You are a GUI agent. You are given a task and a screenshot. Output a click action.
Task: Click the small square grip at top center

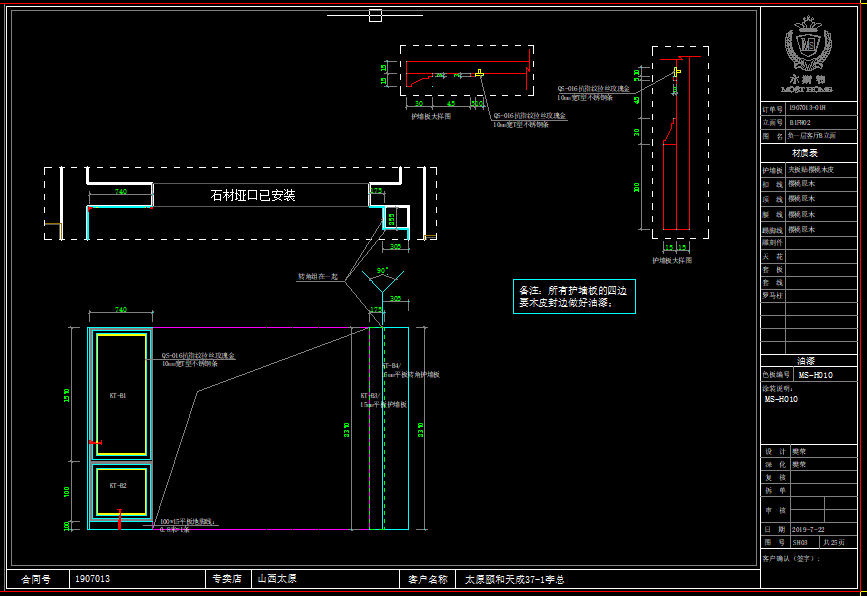point(375,15)
